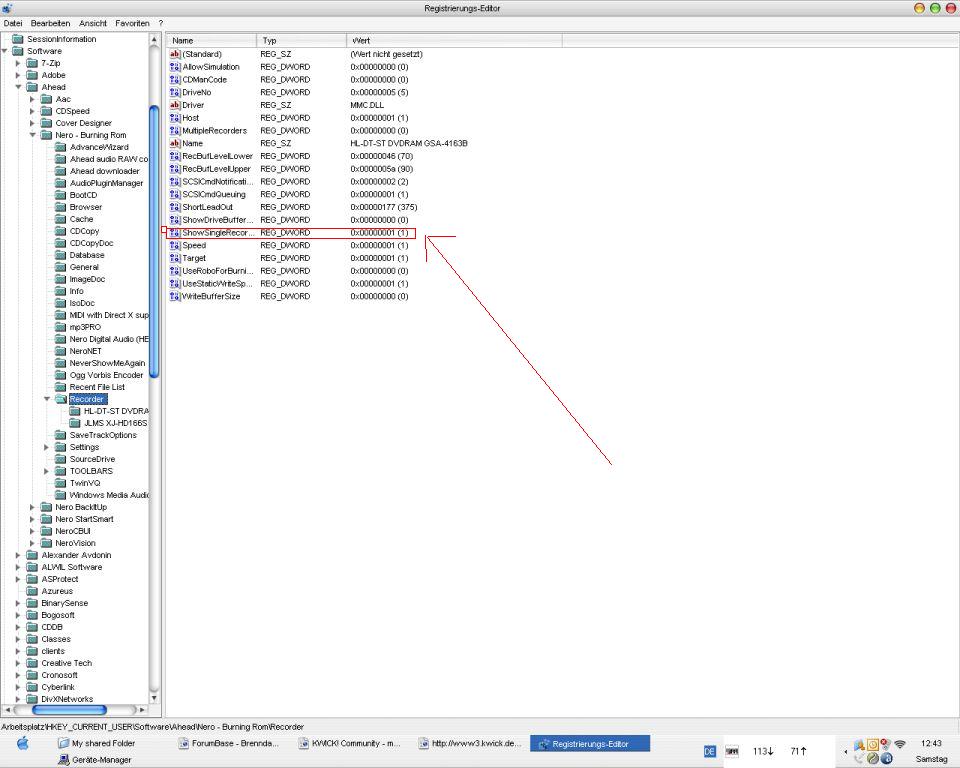Click the Software folder icon

point(18,51)
